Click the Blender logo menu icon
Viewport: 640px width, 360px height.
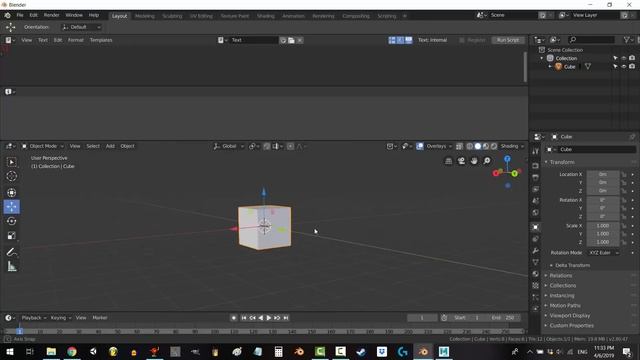coord(7,16)
